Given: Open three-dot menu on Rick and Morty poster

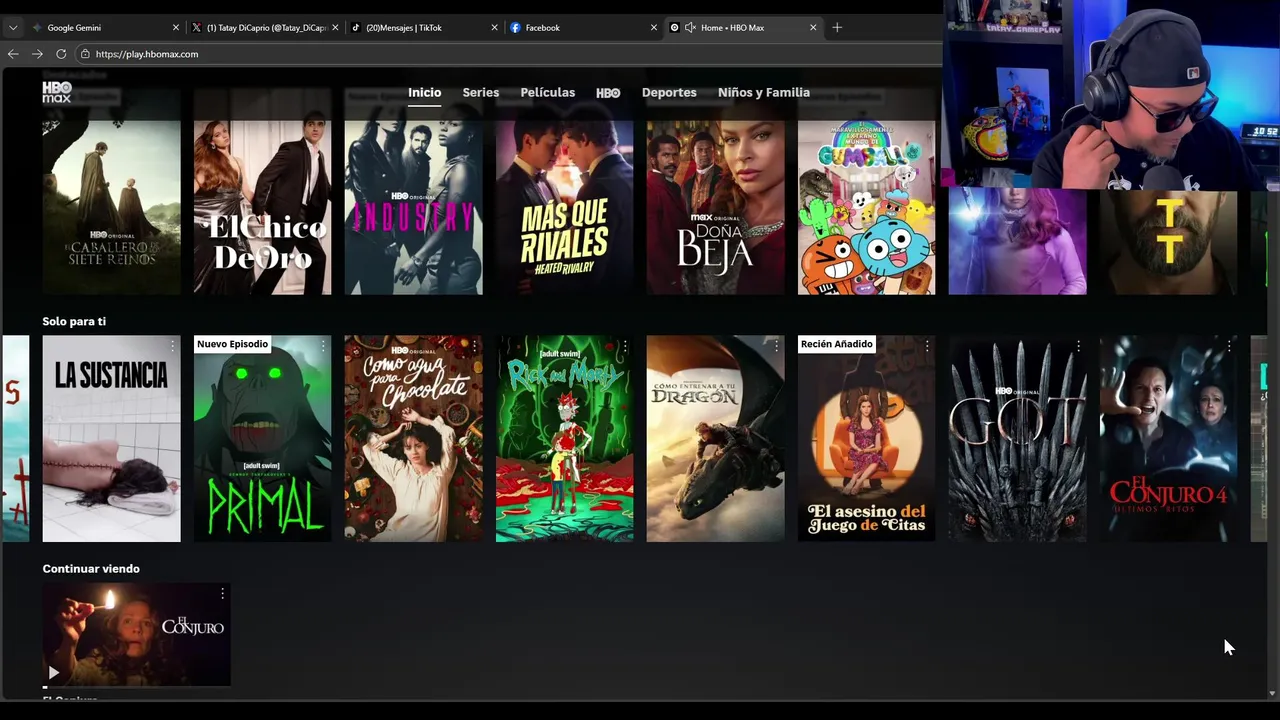Looking at the screenshot, I should (x=625, y=346).
